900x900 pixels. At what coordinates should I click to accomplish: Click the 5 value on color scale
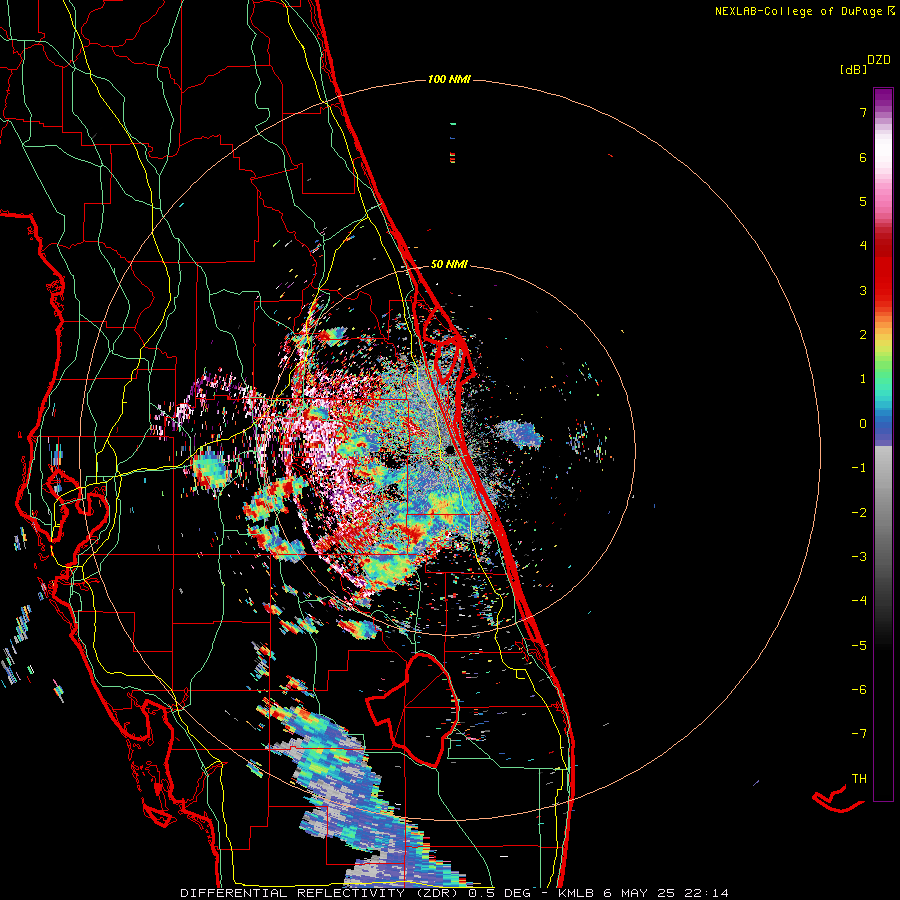[x=863, y=201]
